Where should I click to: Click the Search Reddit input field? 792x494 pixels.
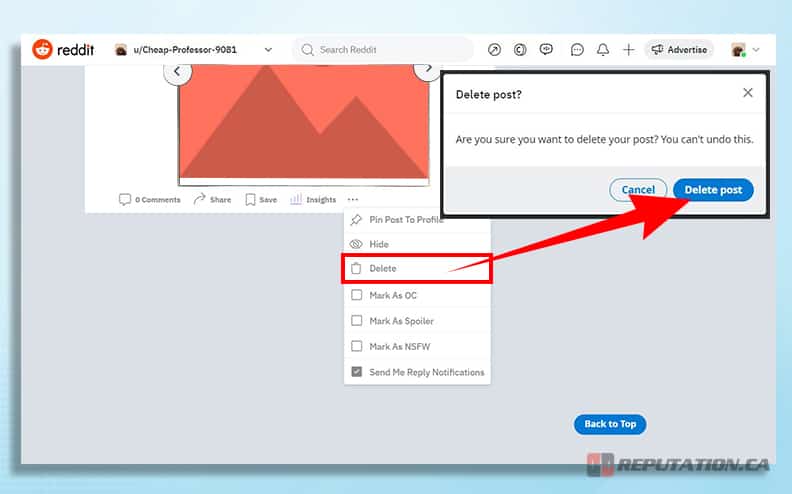click(390, 49)
